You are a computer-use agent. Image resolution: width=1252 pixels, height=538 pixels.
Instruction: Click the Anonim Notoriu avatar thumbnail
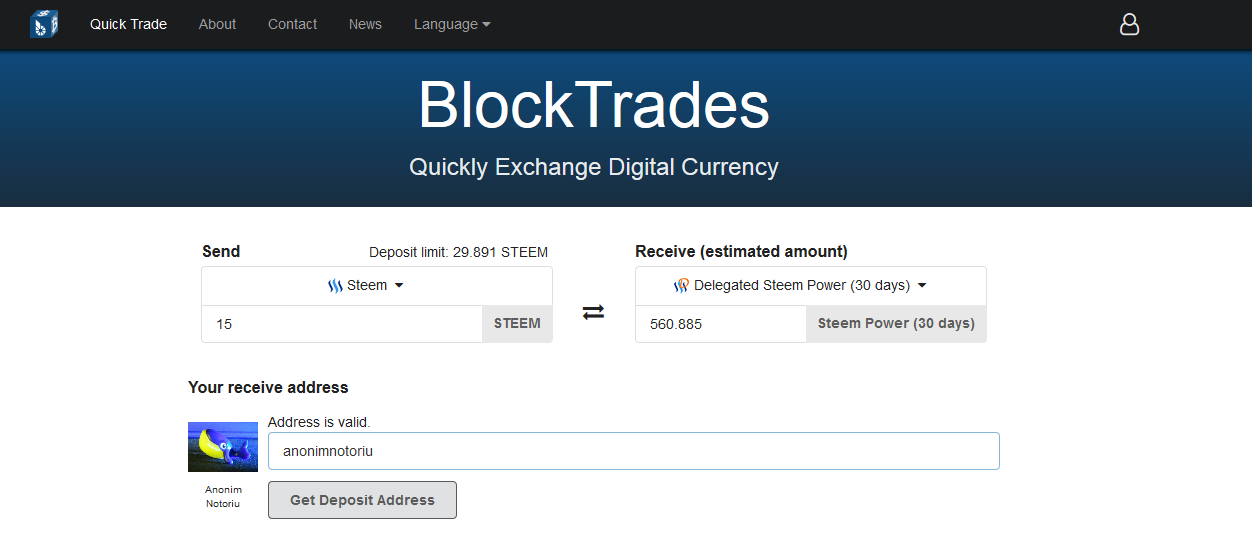tap(223, 447)
